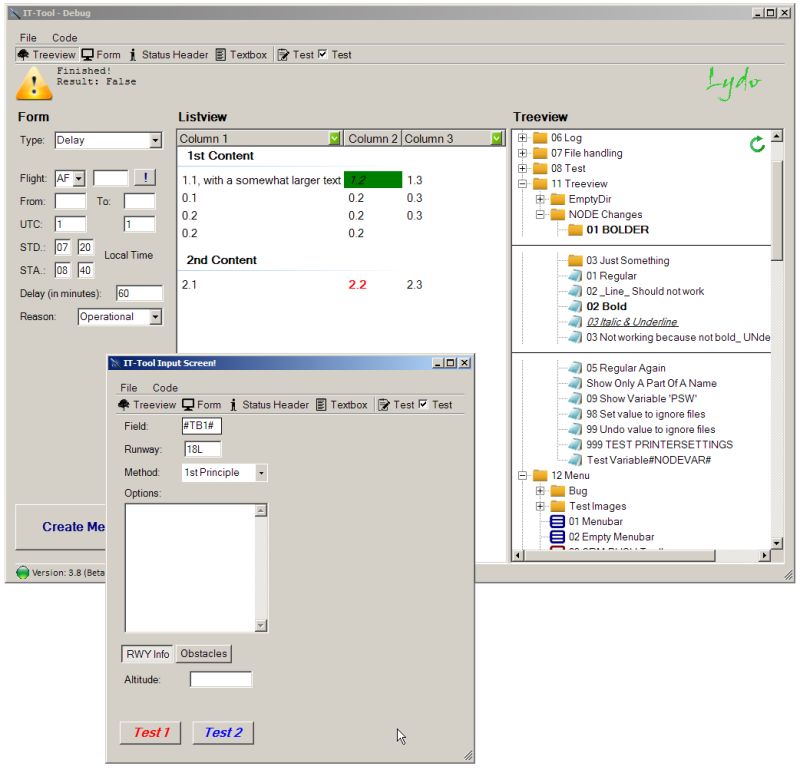Click the Treeview vertical scrollbar thumb

[x=777, y=210]
